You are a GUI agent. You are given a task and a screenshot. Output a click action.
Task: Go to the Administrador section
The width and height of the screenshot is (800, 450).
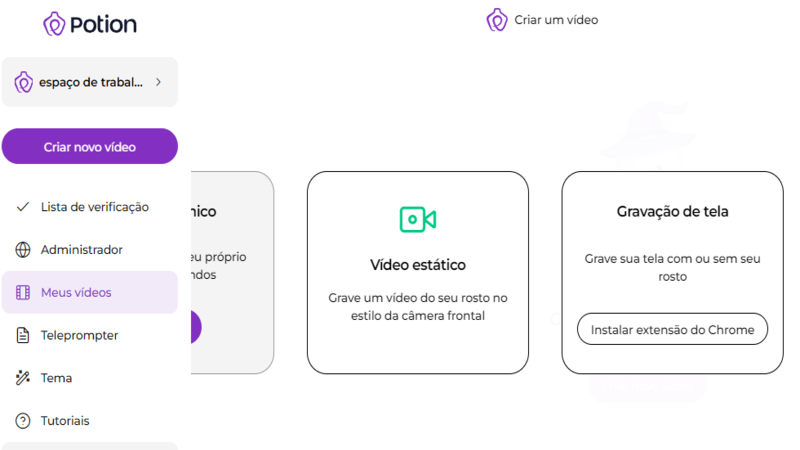tap(81, 250)
